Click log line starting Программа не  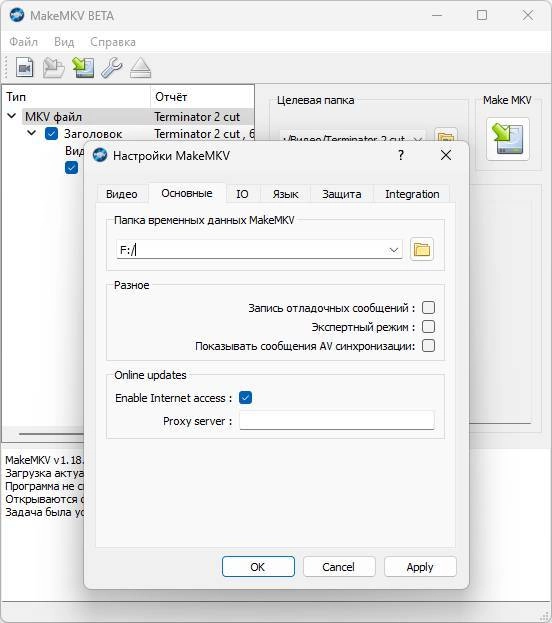pos(45,486)
